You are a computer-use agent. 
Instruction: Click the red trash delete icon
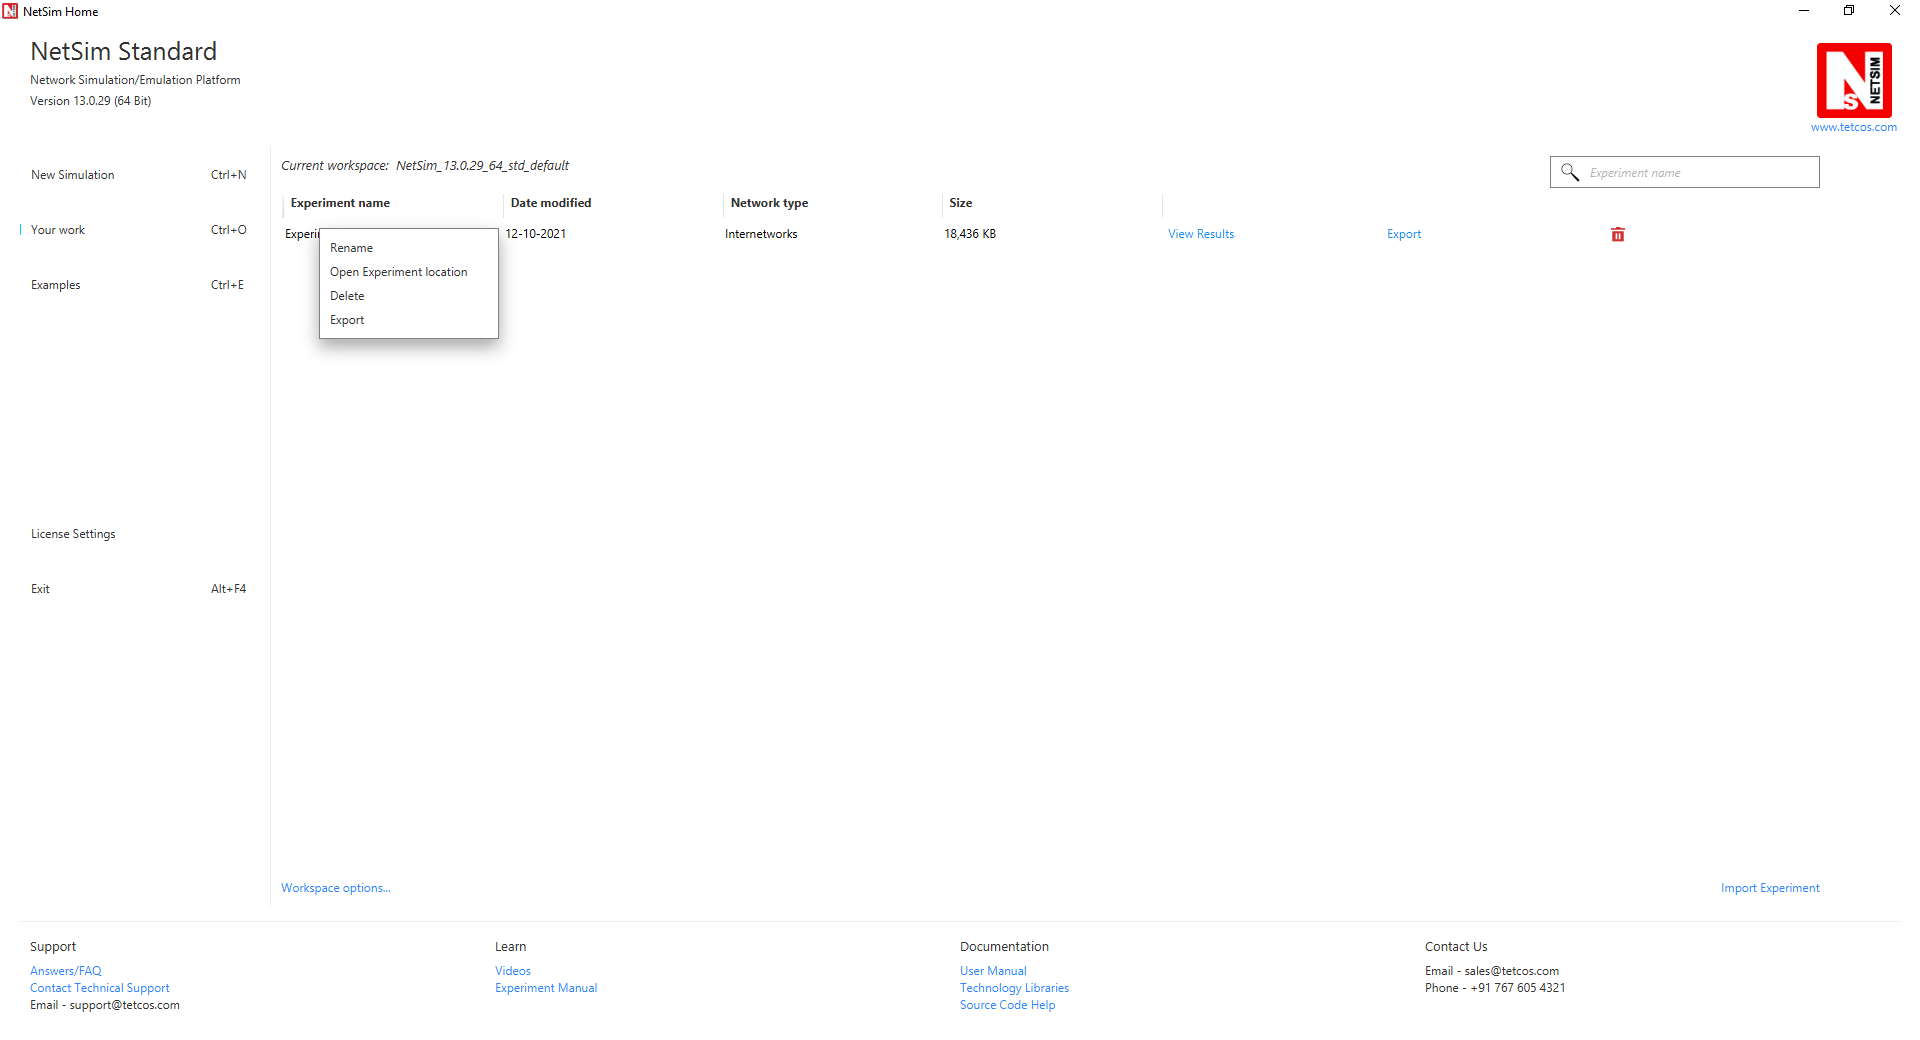click(1618, 234)
